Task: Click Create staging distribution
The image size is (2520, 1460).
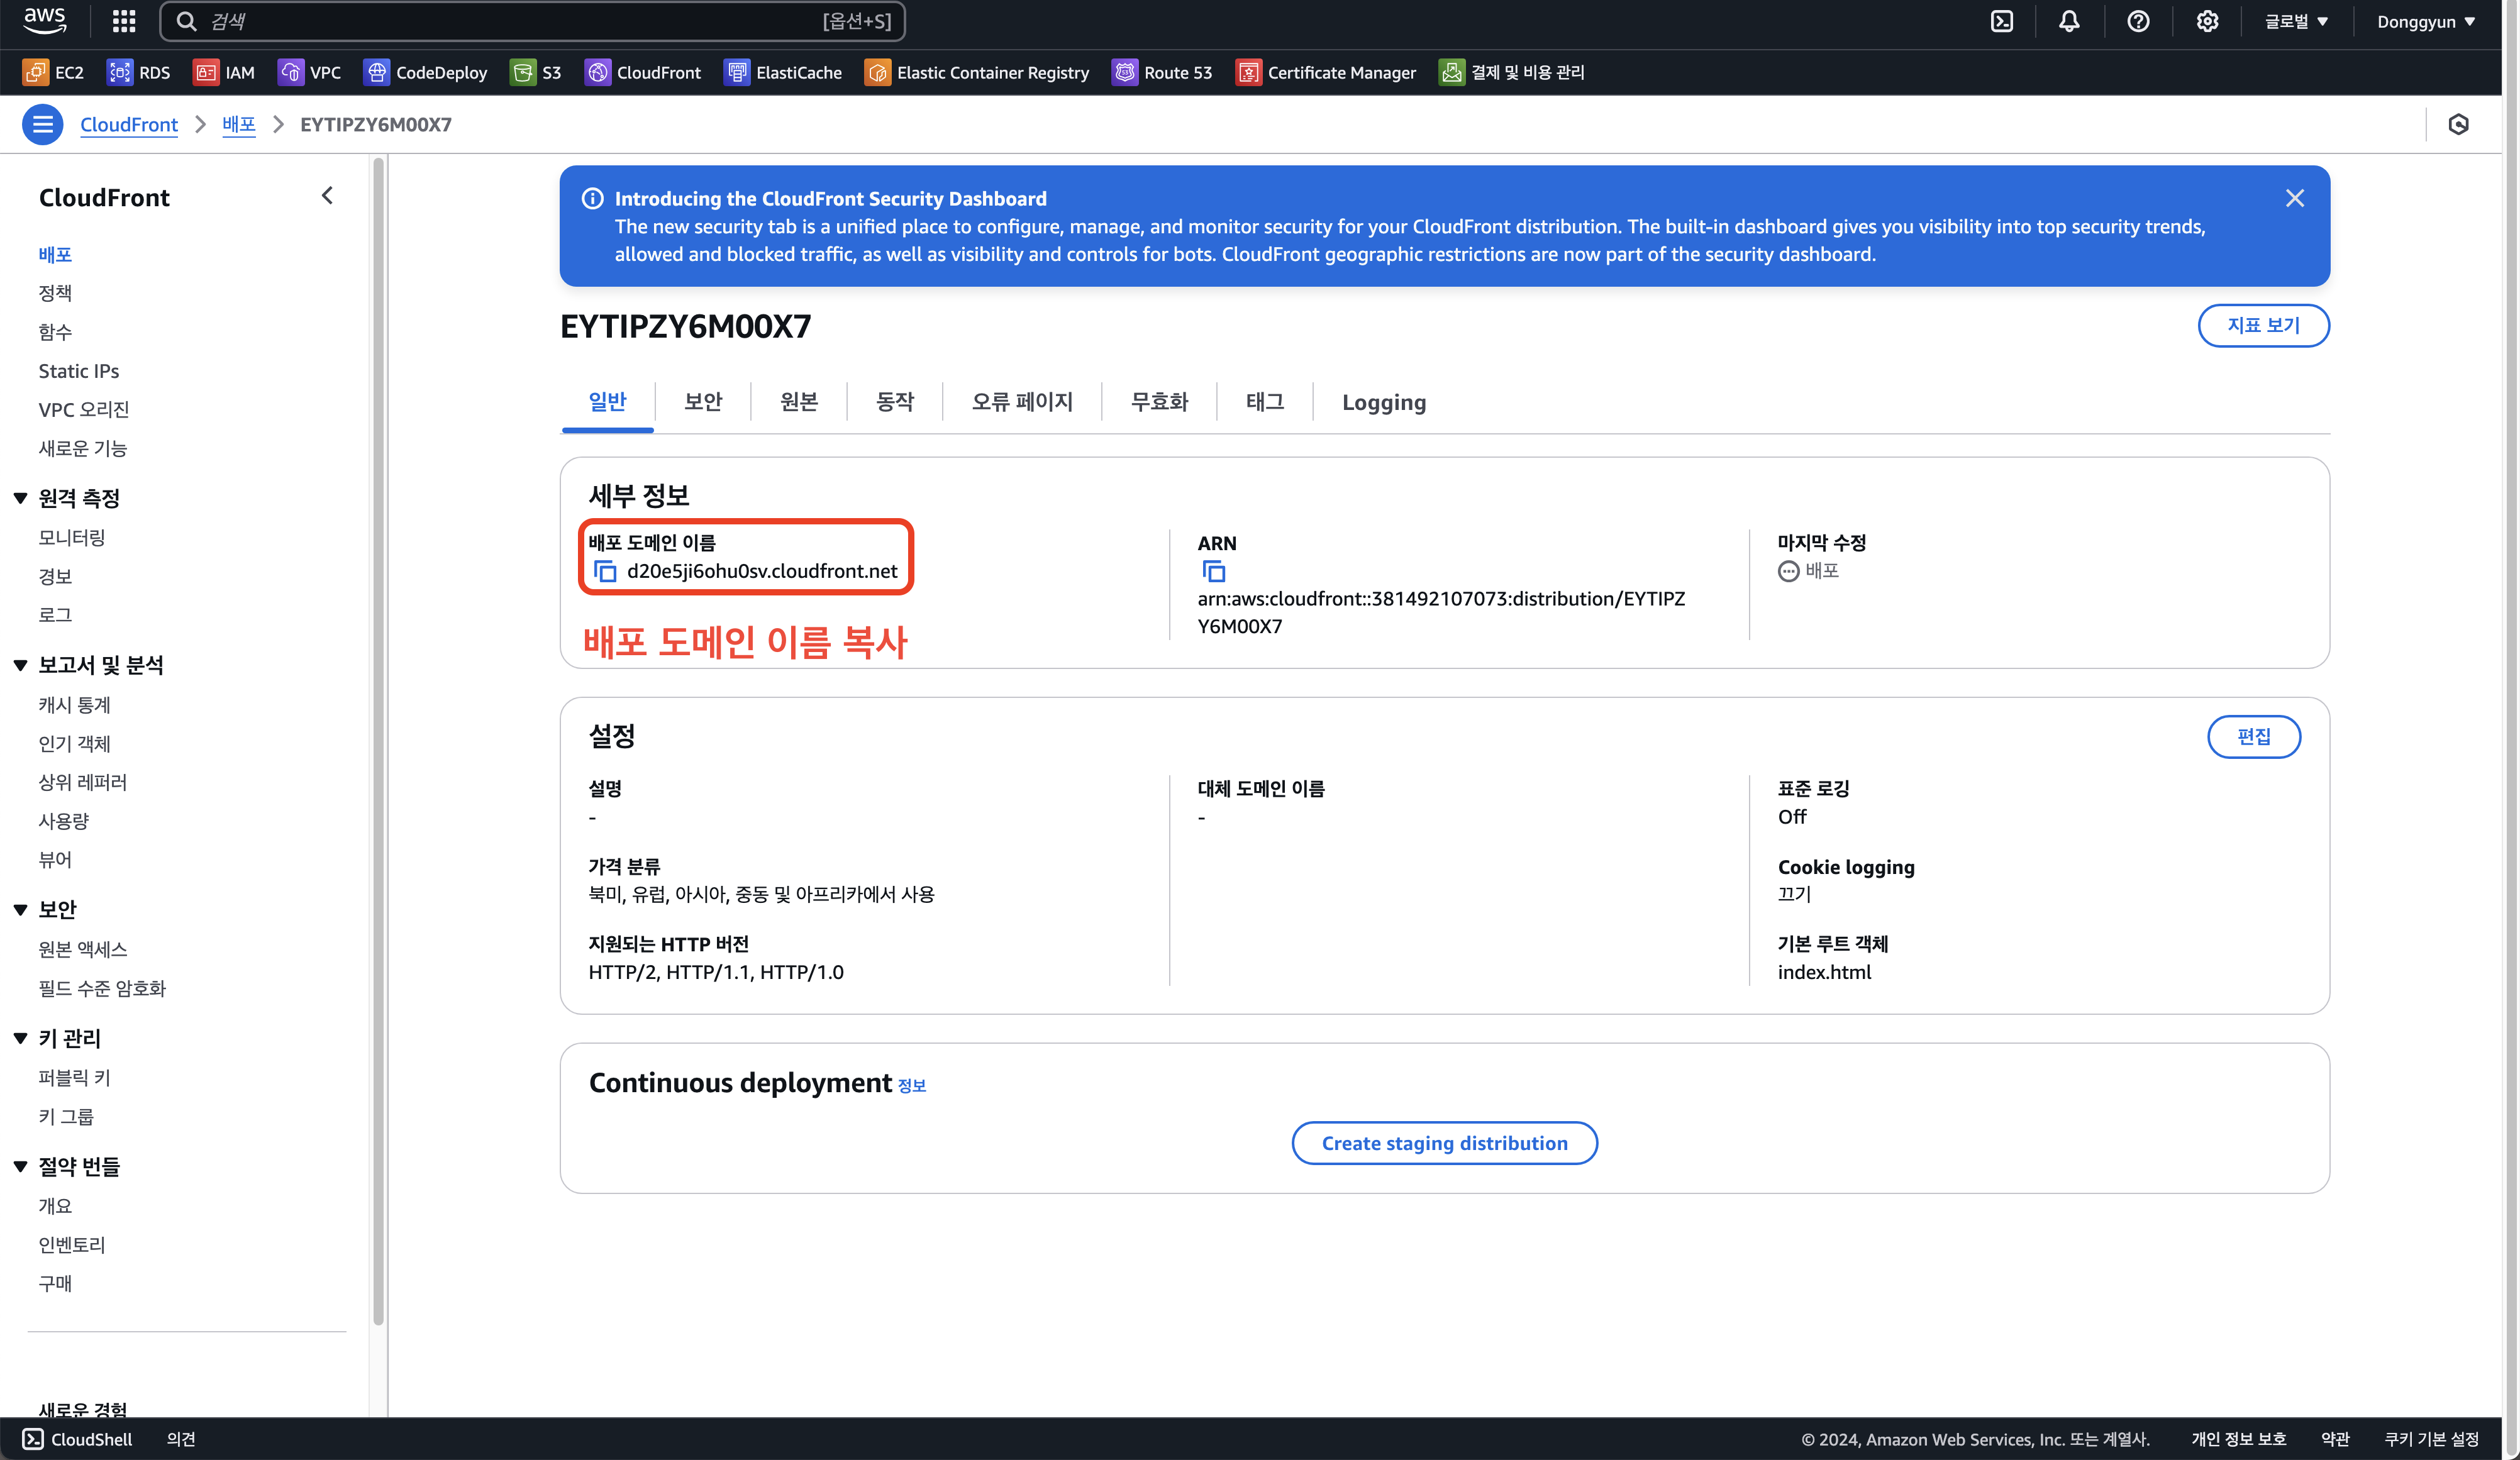Action: [1444, 1143]
